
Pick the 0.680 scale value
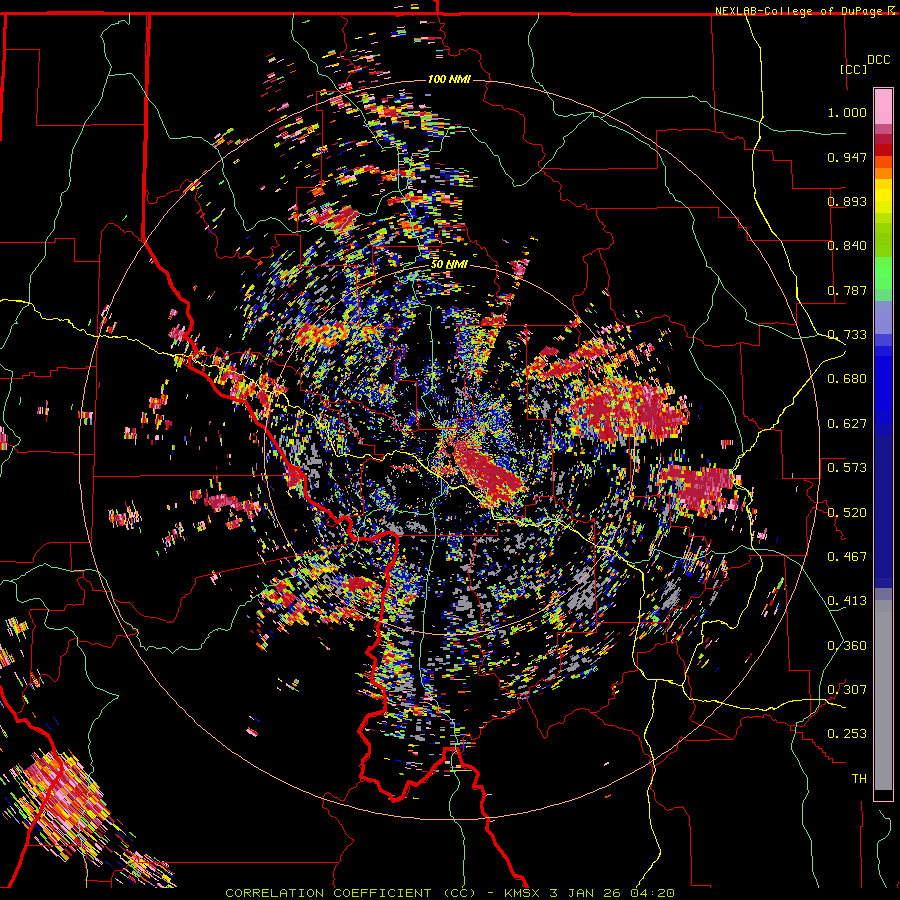pyautogui.click(x=847, y=379)
